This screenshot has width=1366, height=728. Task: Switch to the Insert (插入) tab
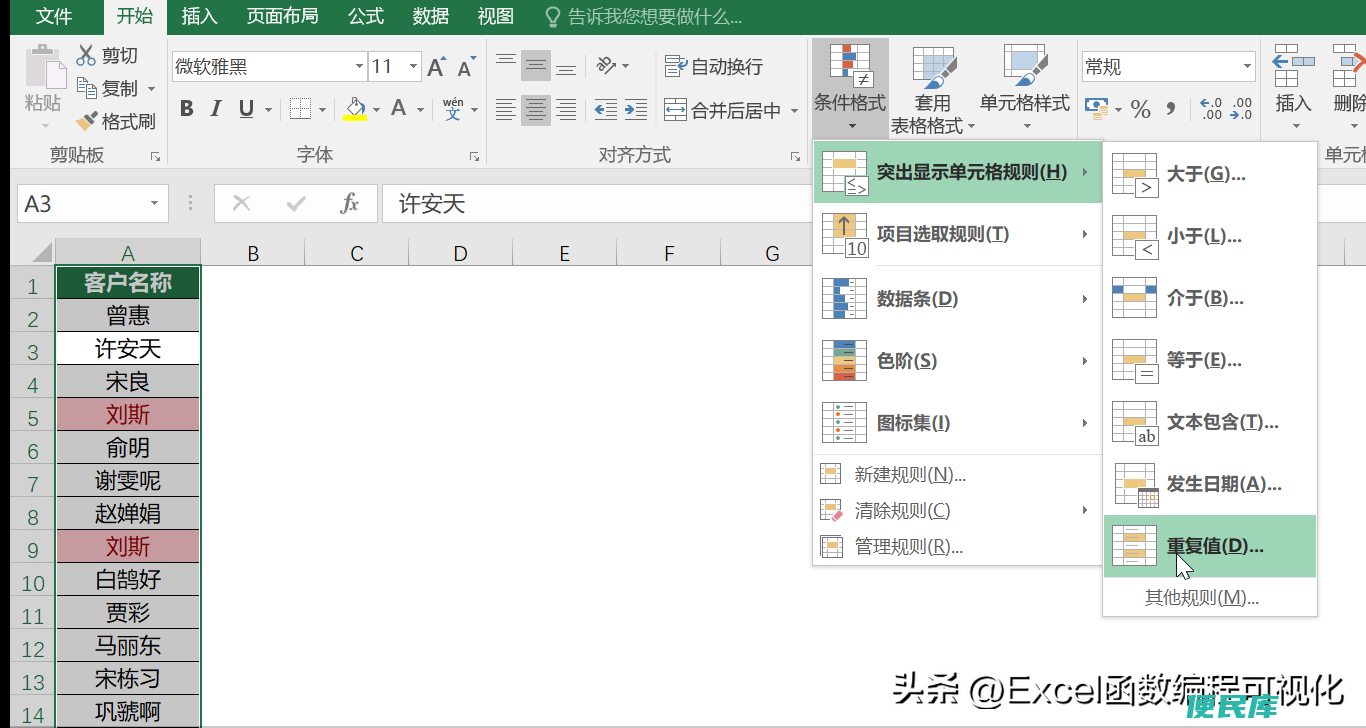(x=200, y=15)
